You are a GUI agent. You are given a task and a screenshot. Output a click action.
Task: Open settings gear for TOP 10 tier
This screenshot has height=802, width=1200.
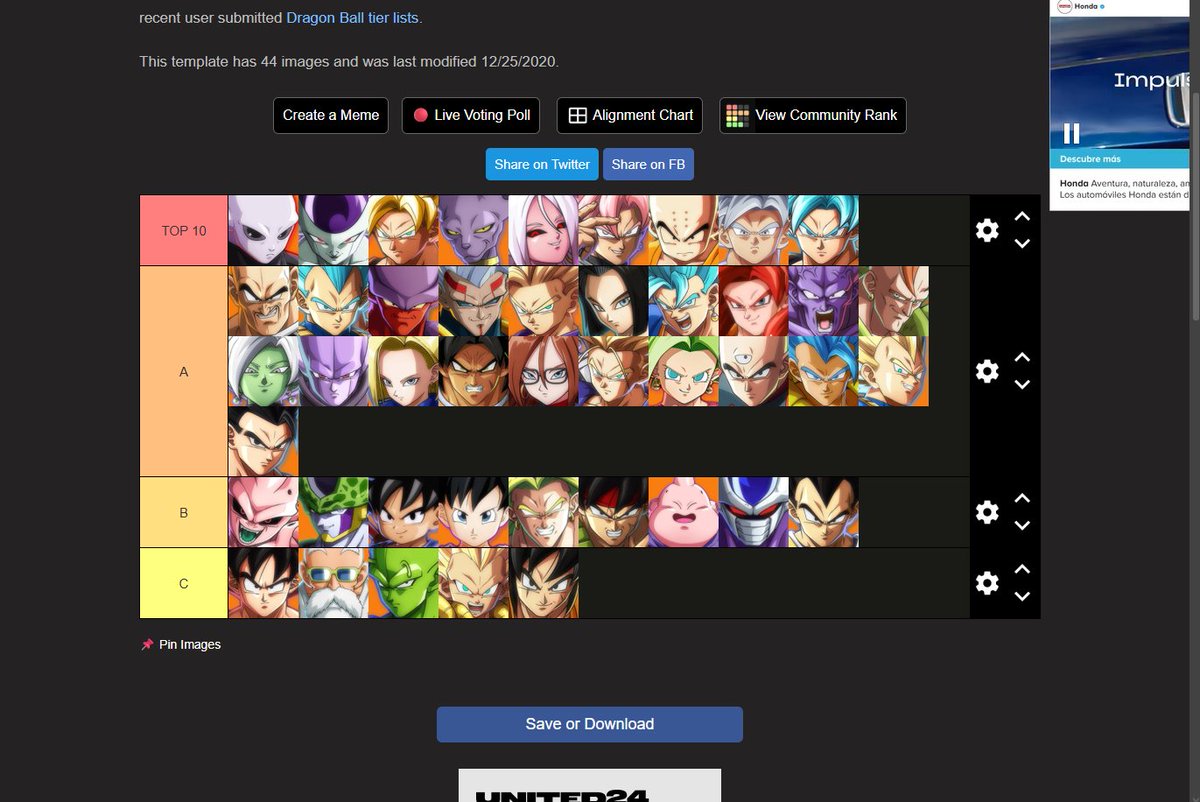coord(987,231)
